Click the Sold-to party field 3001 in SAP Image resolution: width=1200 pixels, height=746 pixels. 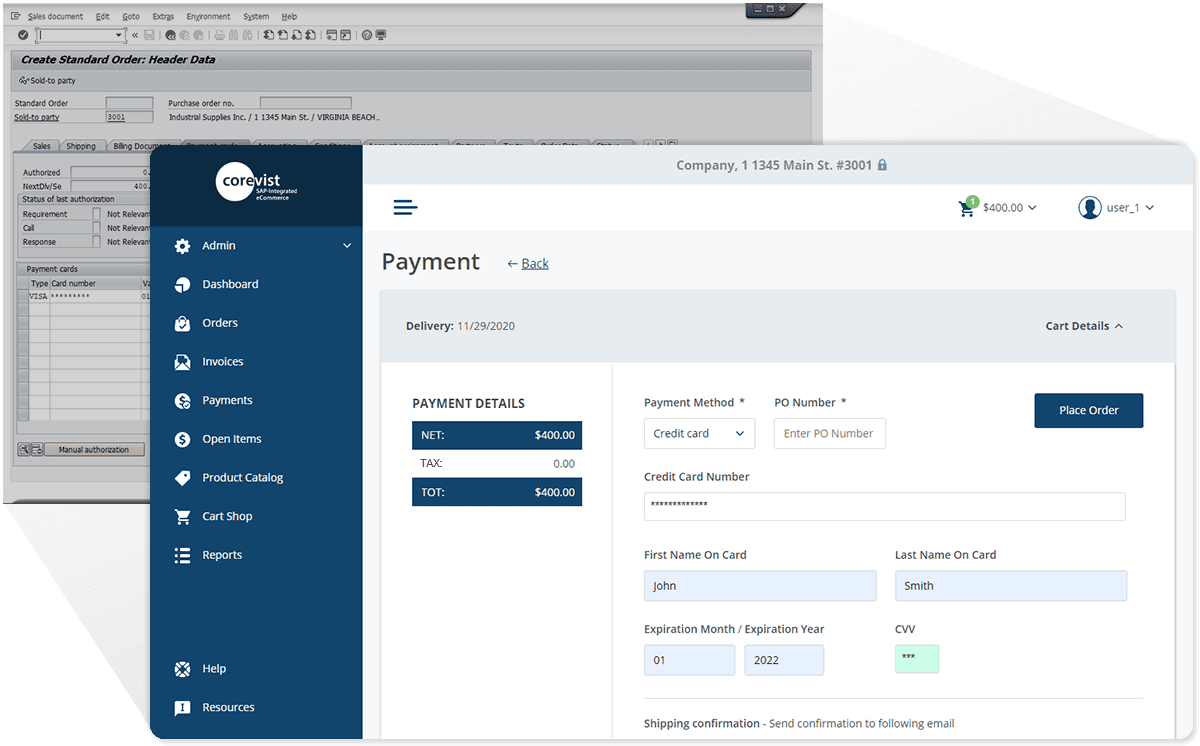[129, 117]
